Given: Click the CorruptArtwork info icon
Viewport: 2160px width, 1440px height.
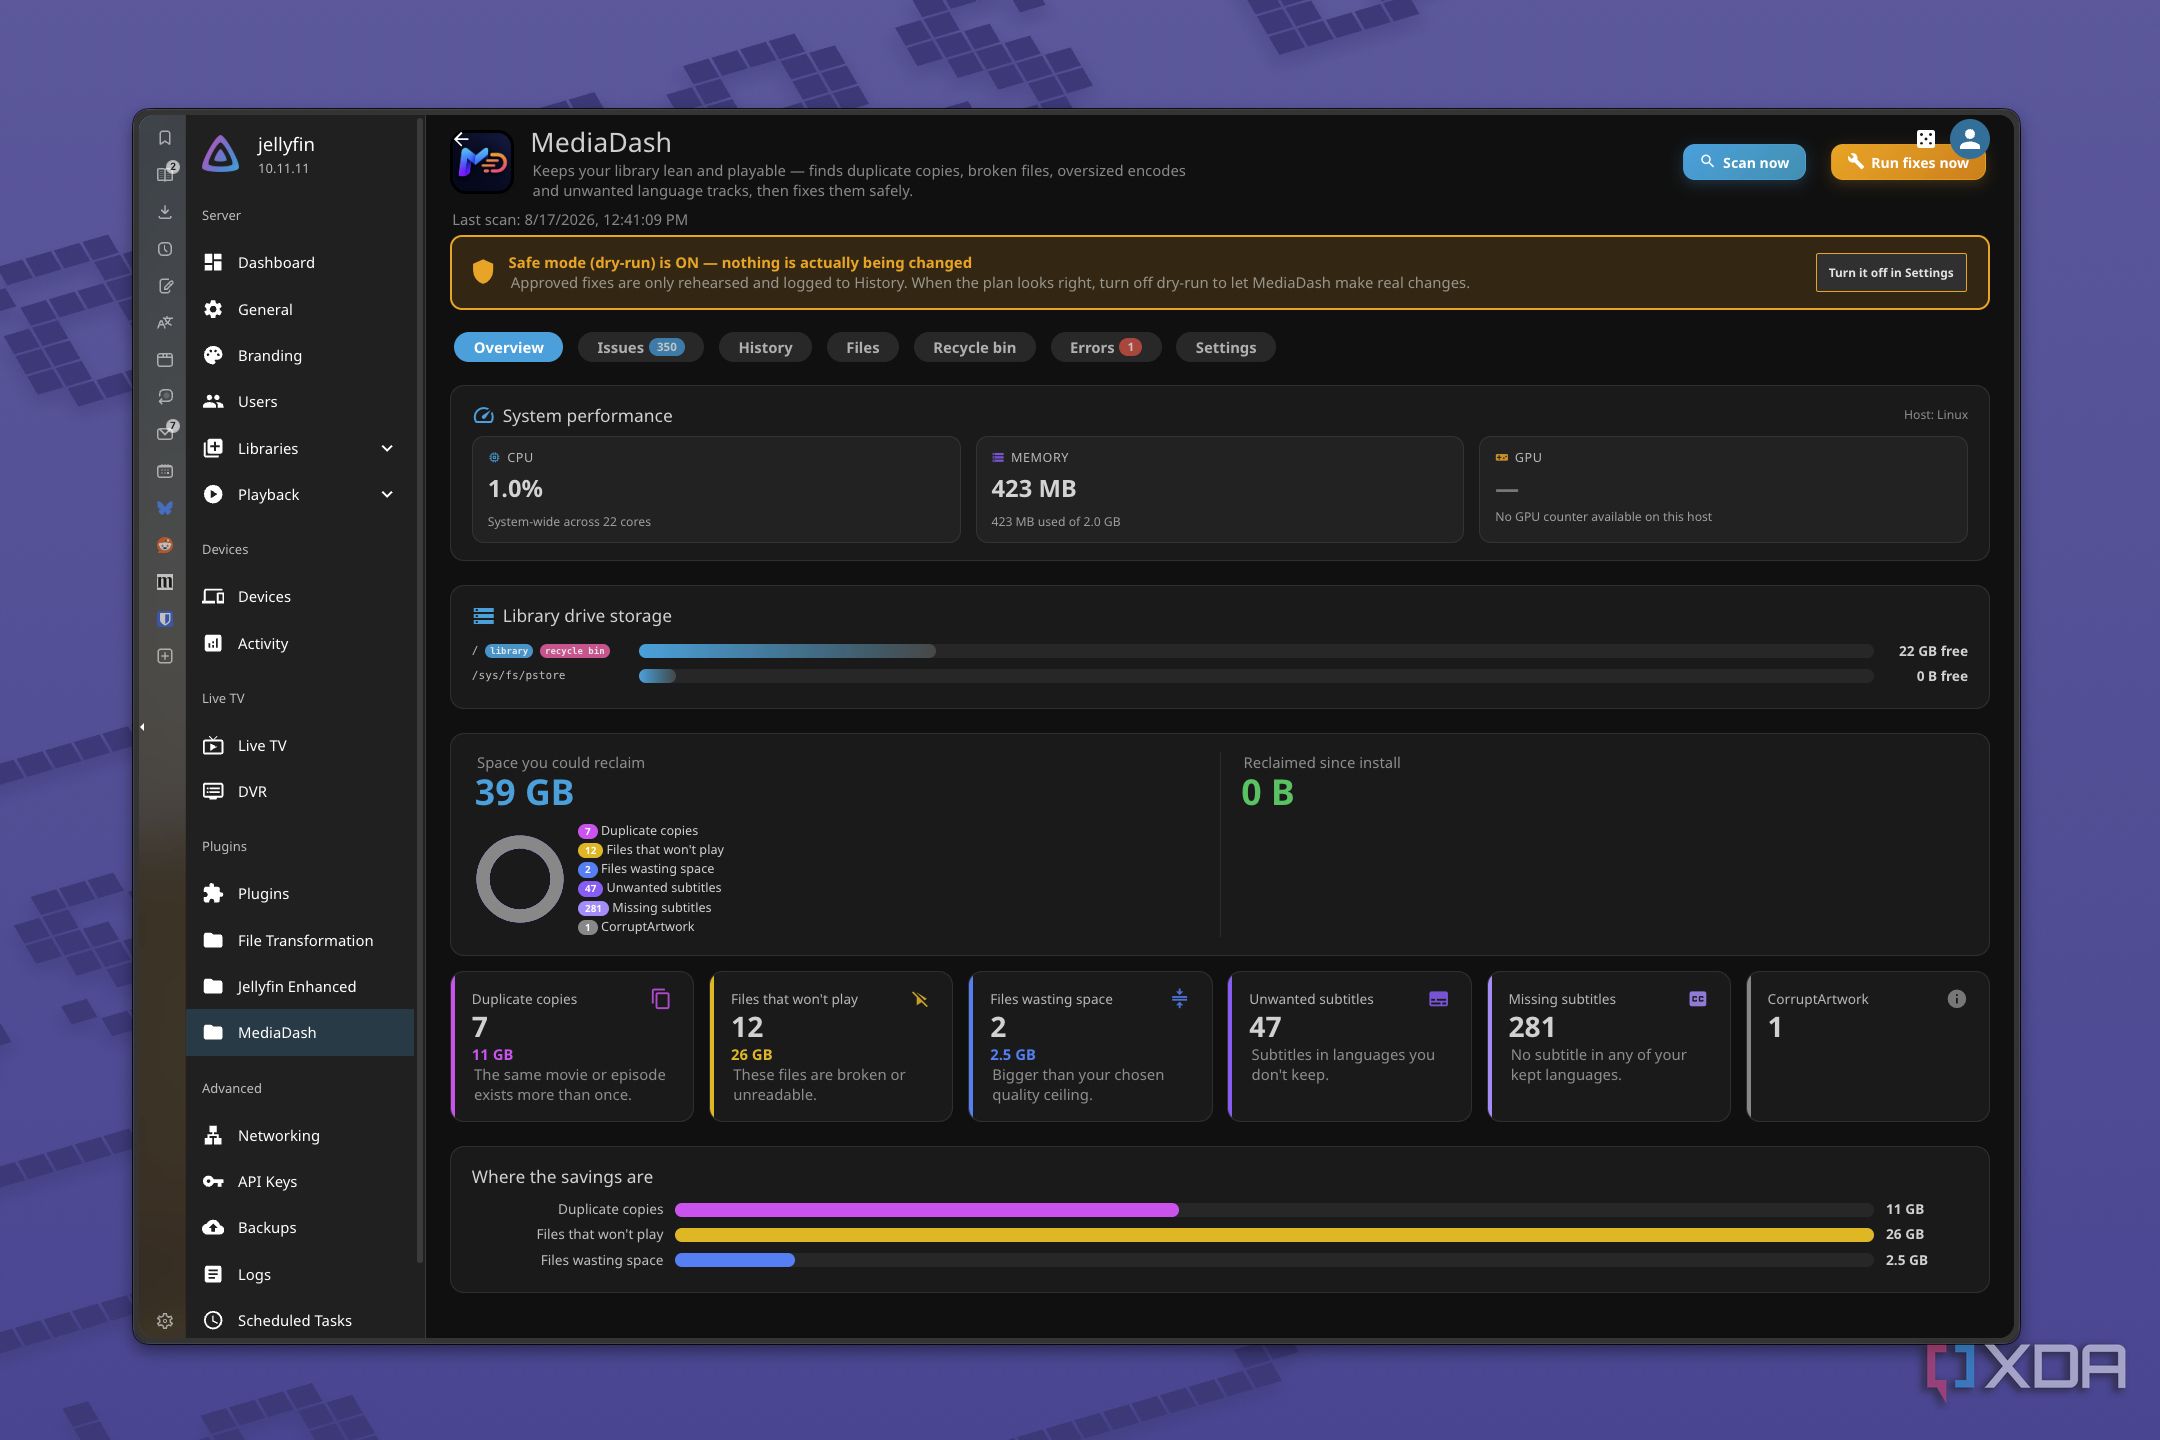Looking at the screenshot, I should pos(1957,999).
